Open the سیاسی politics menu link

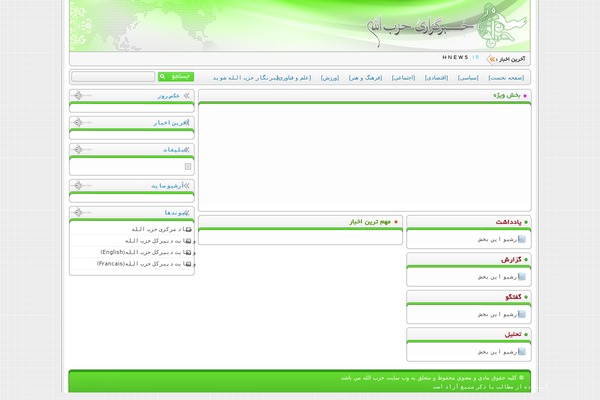coord(468,78)
